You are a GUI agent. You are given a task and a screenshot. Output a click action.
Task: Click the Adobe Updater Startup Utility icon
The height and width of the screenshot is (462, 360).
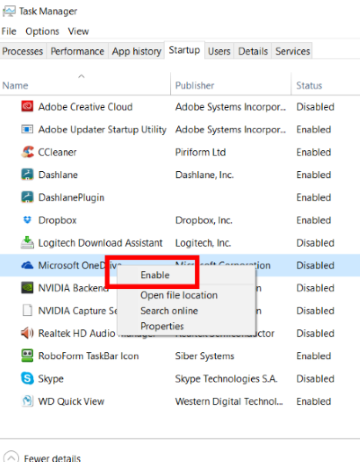tap(27, 129)
